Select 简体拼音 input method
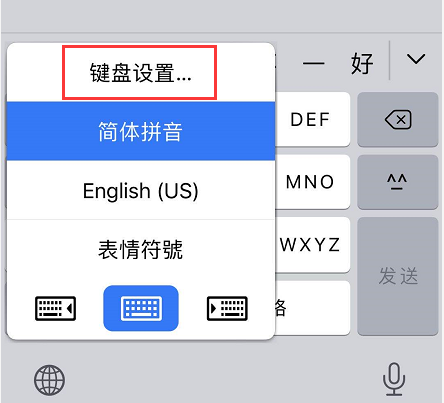The width and height of the screenshot is (444, 403). click(x=141, y=131)
